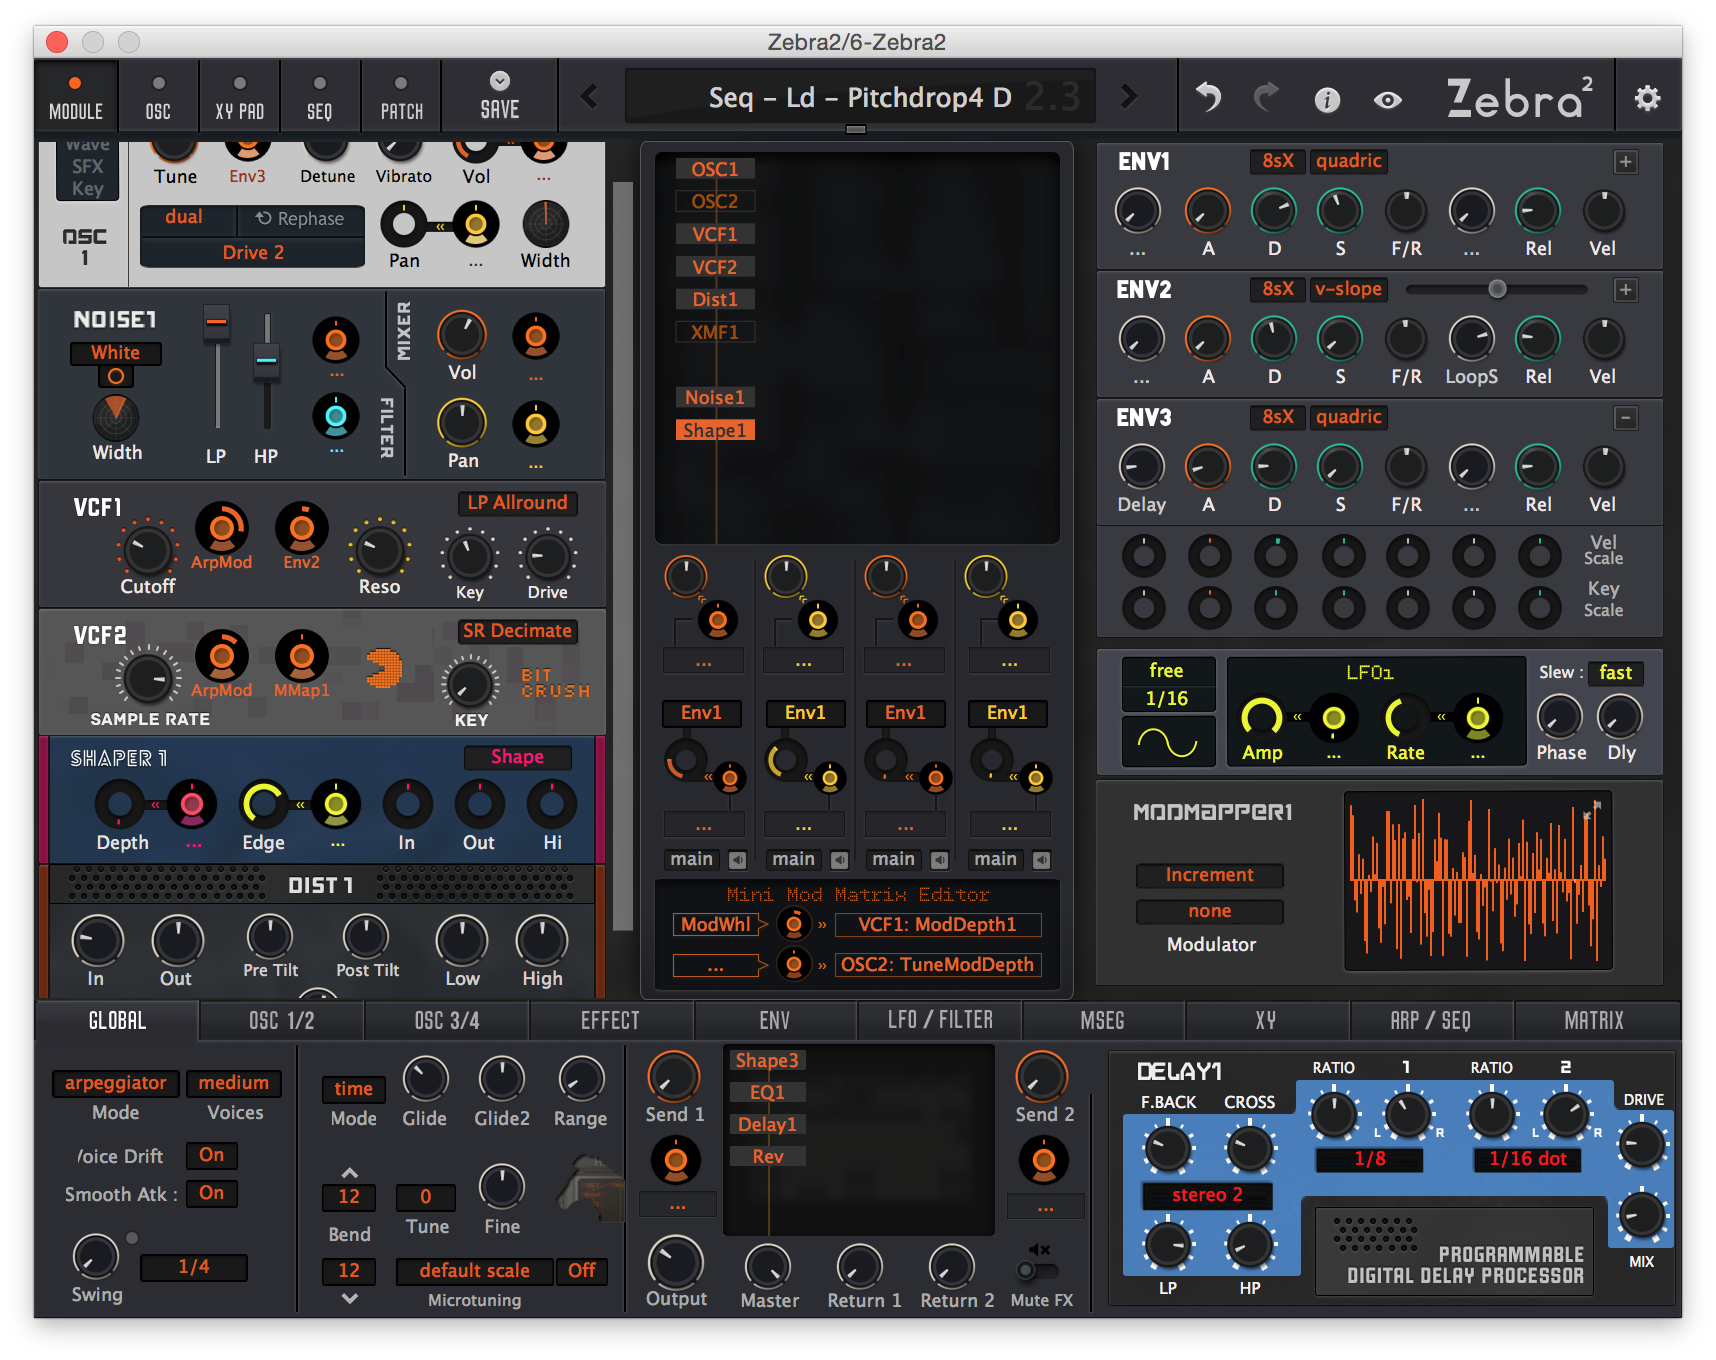Click the fourth lane's mute speaker icon
Screen dimensions: 1716x1360
click(1041, 860)
